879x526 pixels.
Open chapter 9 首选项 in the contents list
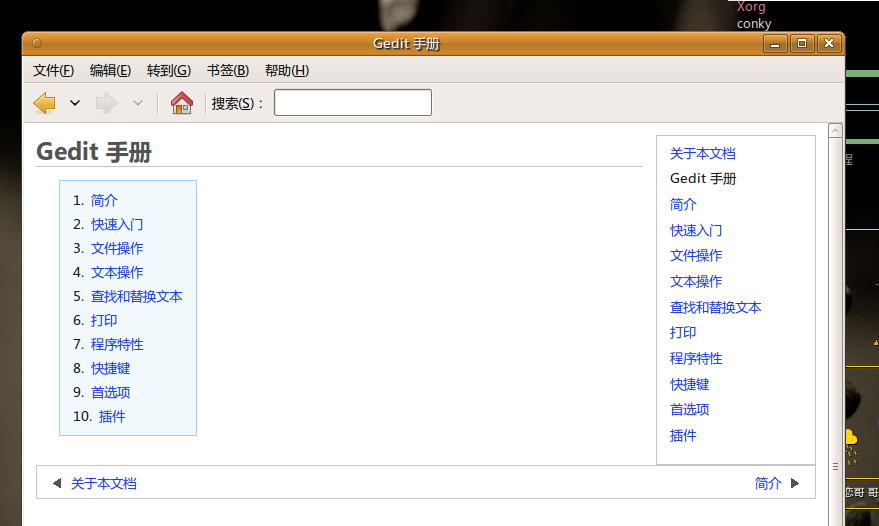click(x=110, y=393)
